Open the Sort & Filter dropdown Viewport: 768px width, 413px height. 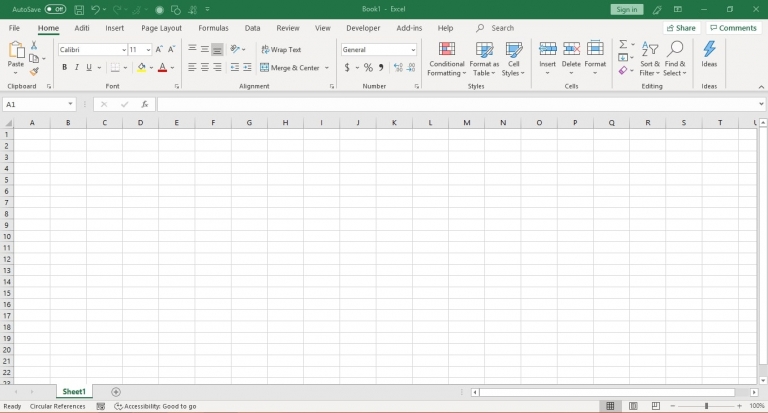(x=649, y=59)
